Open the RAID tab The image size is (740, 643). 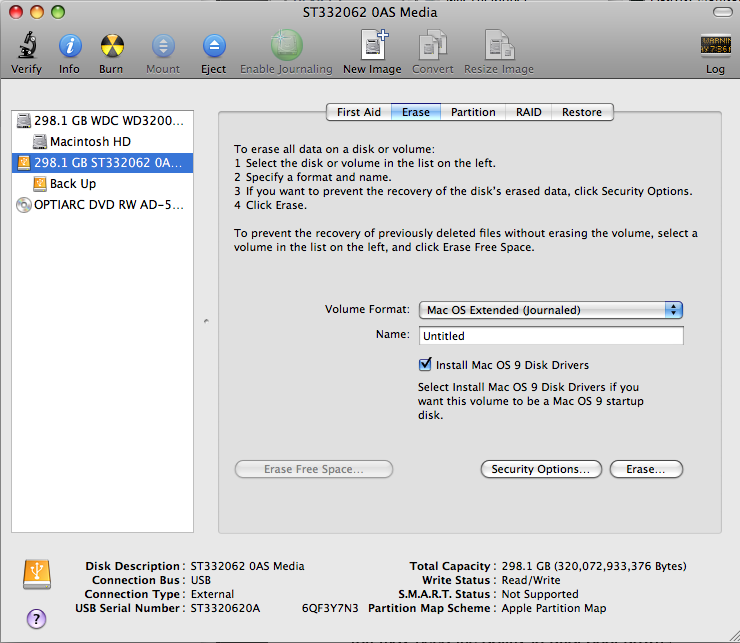[x=529, y=112]
